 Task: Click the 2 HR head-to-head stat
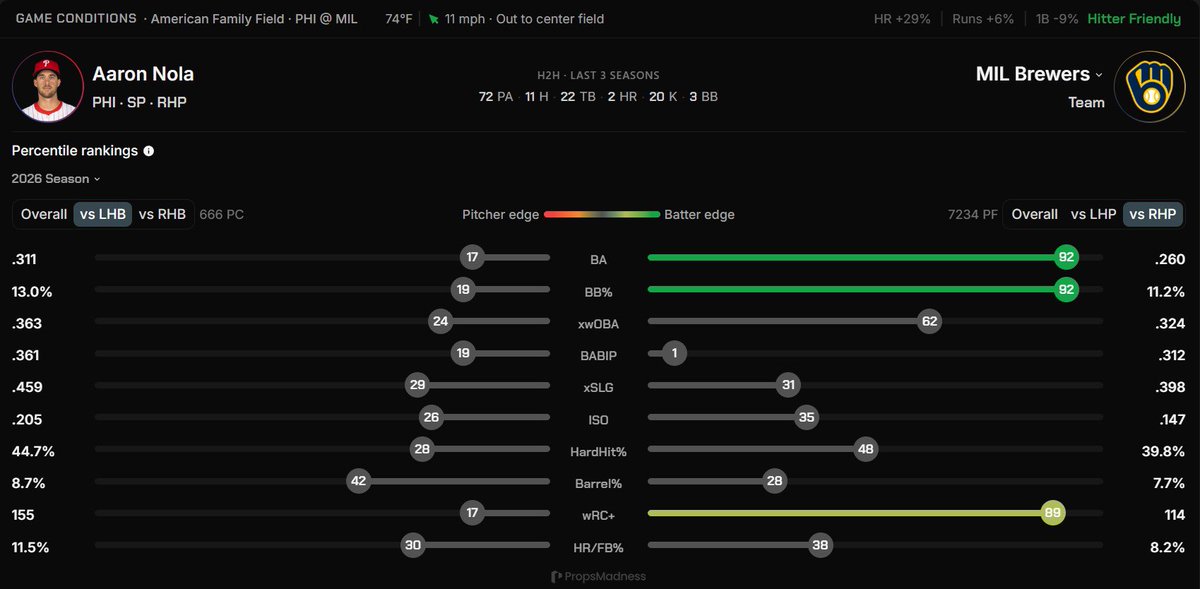coord(622,96)
